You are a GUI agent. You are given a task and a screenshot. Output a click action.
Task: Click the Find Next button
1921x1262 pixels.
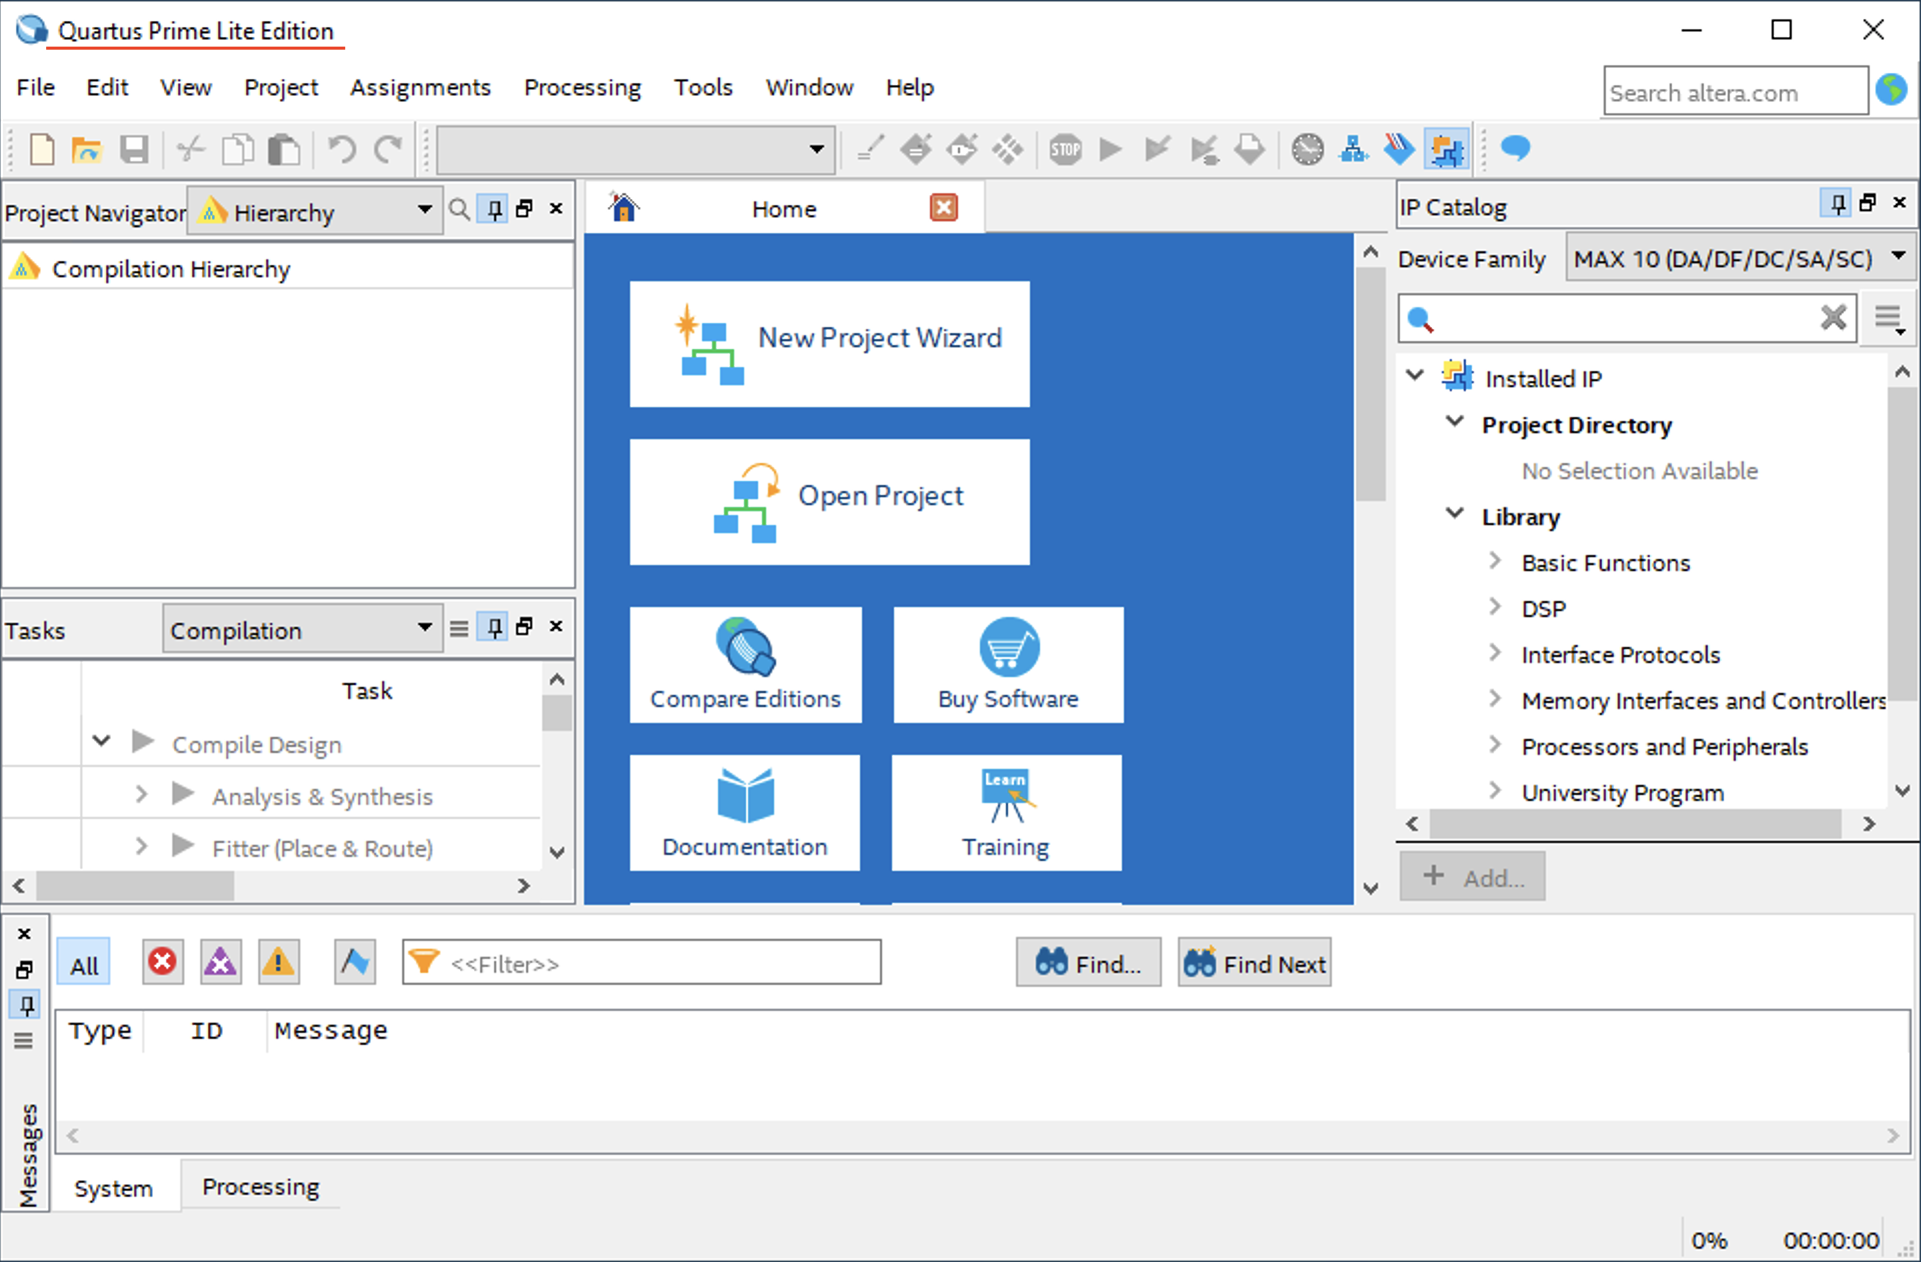(1254, 964)
